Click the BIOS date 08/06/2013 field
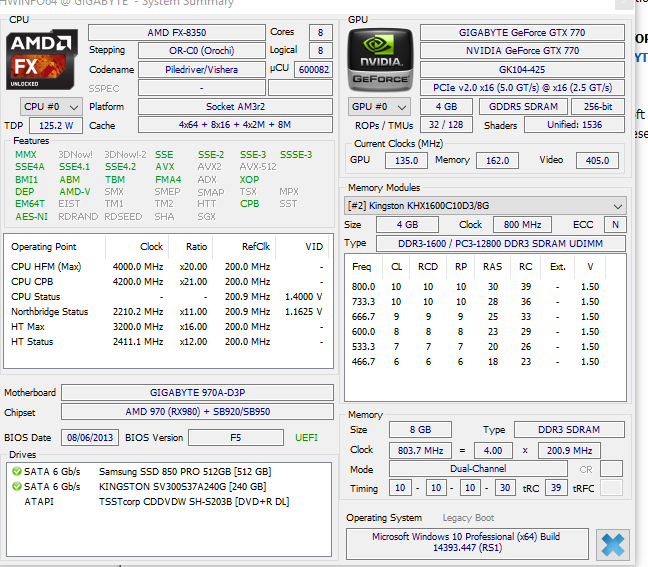Viewport: 648px width, 567px height. [x=90, y=438]
